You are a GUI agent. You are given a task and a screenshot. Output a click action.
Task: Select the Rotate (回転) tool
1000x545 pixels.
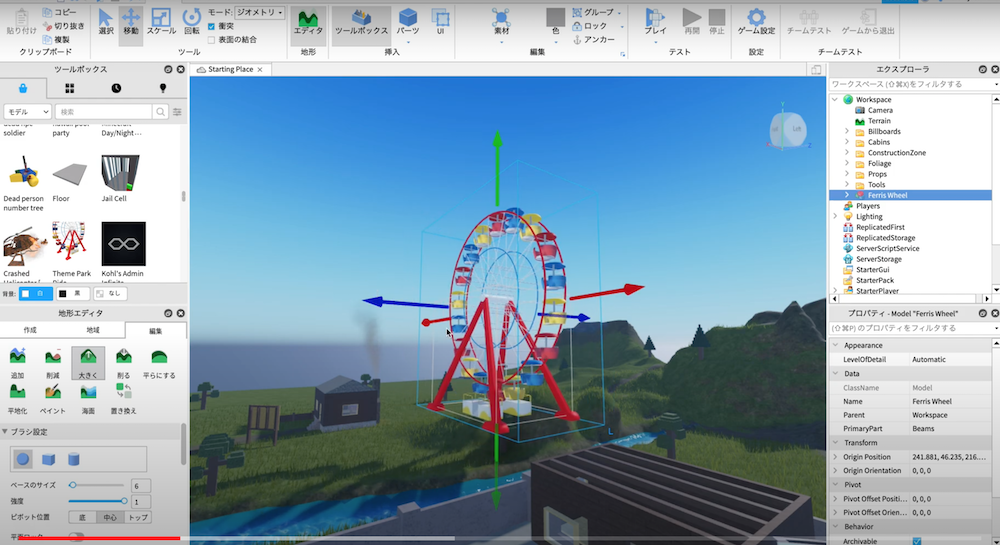tap(192, 21)
